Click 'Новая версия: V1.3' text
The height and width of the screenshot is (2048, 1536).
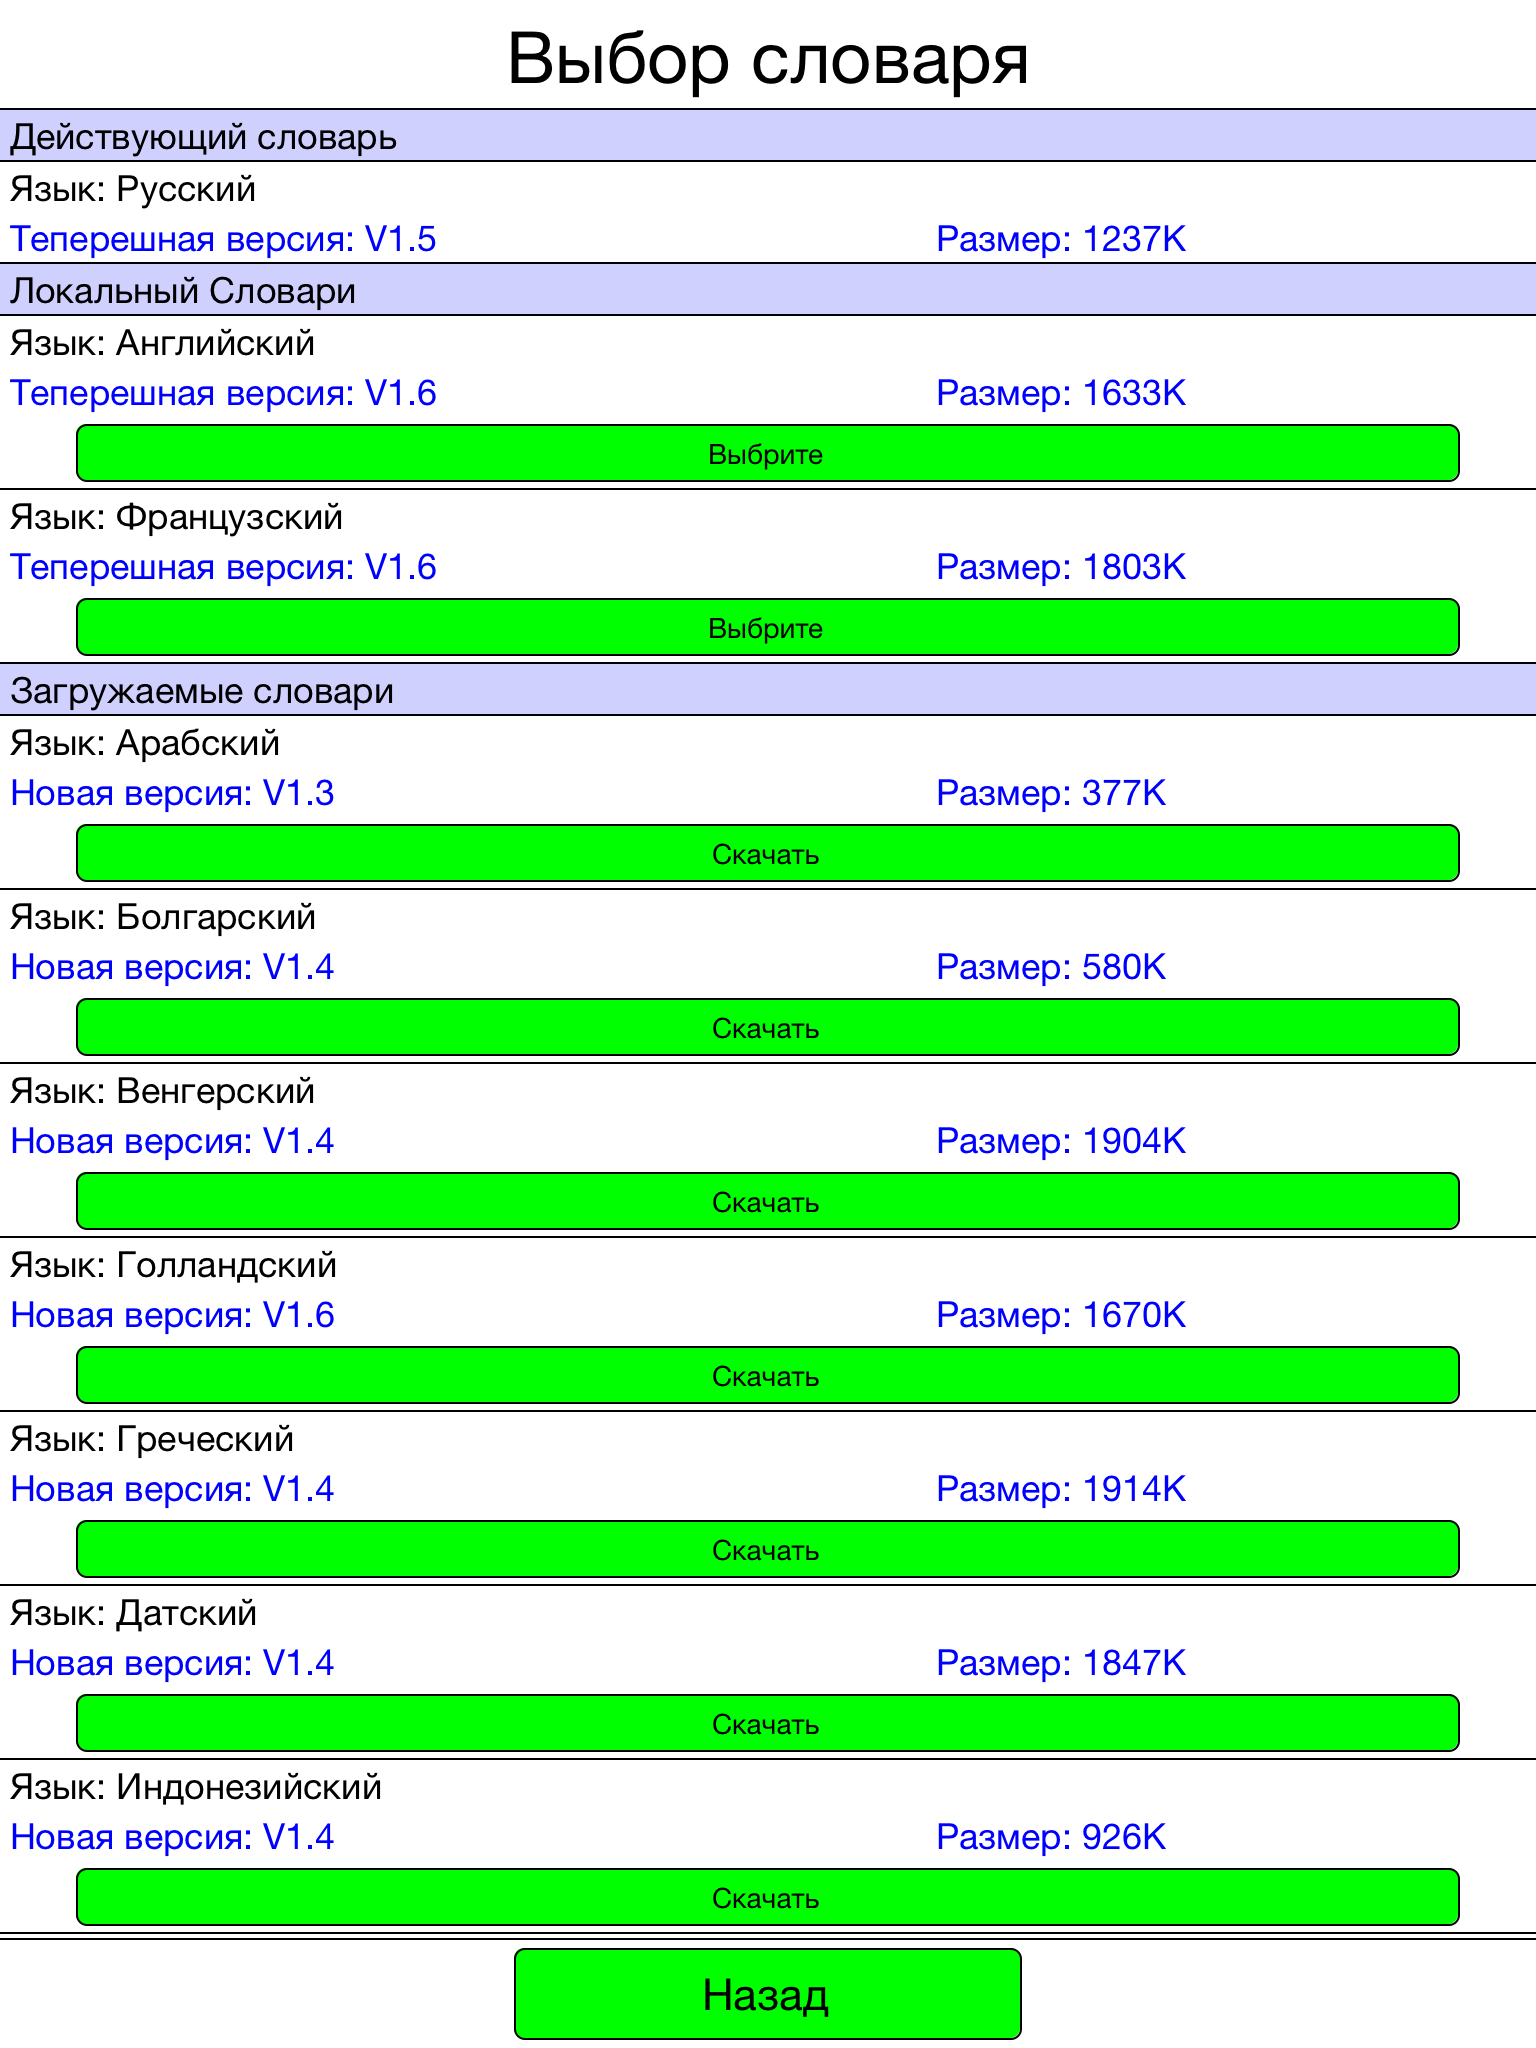click(x=172, y=793)
